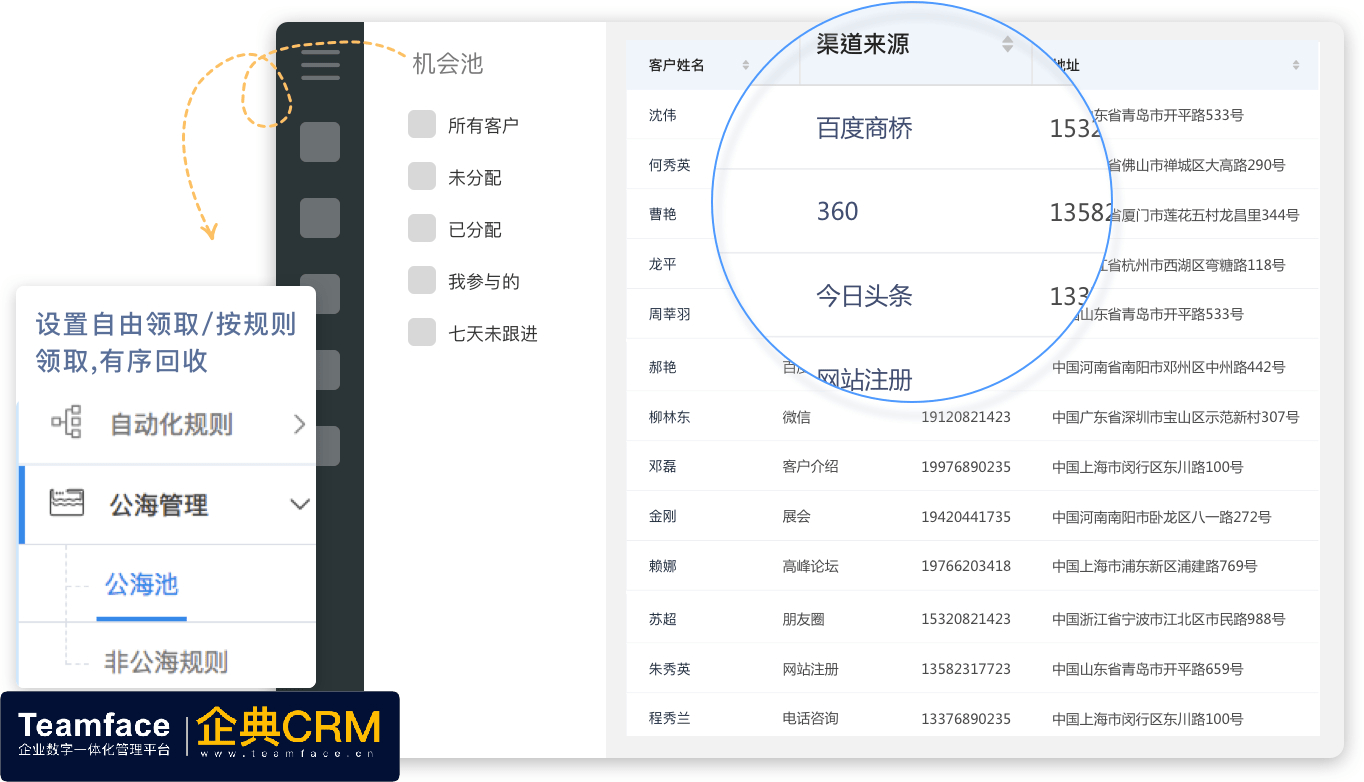This screenshot has height=782, width=1364.
Task: Click customer name 程秀兰
Action: pos(670,718)
